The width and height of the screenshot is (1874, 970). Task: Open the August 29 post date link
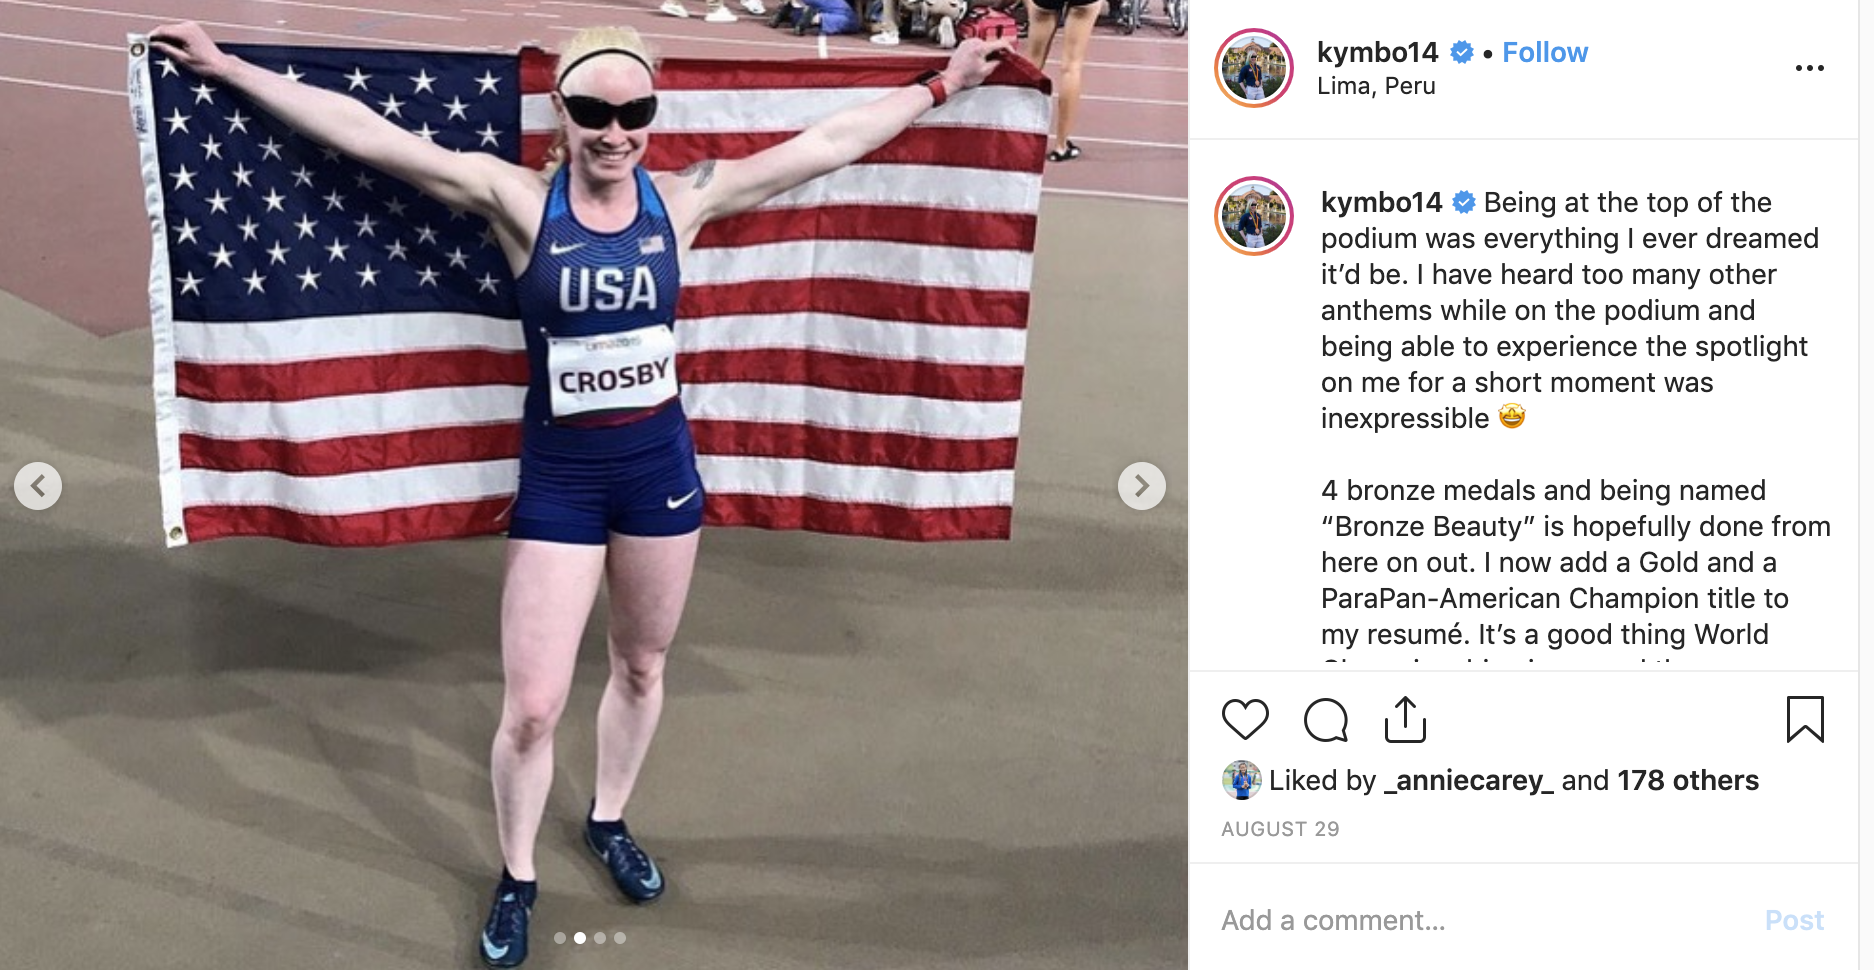(x=1280, y=829)
